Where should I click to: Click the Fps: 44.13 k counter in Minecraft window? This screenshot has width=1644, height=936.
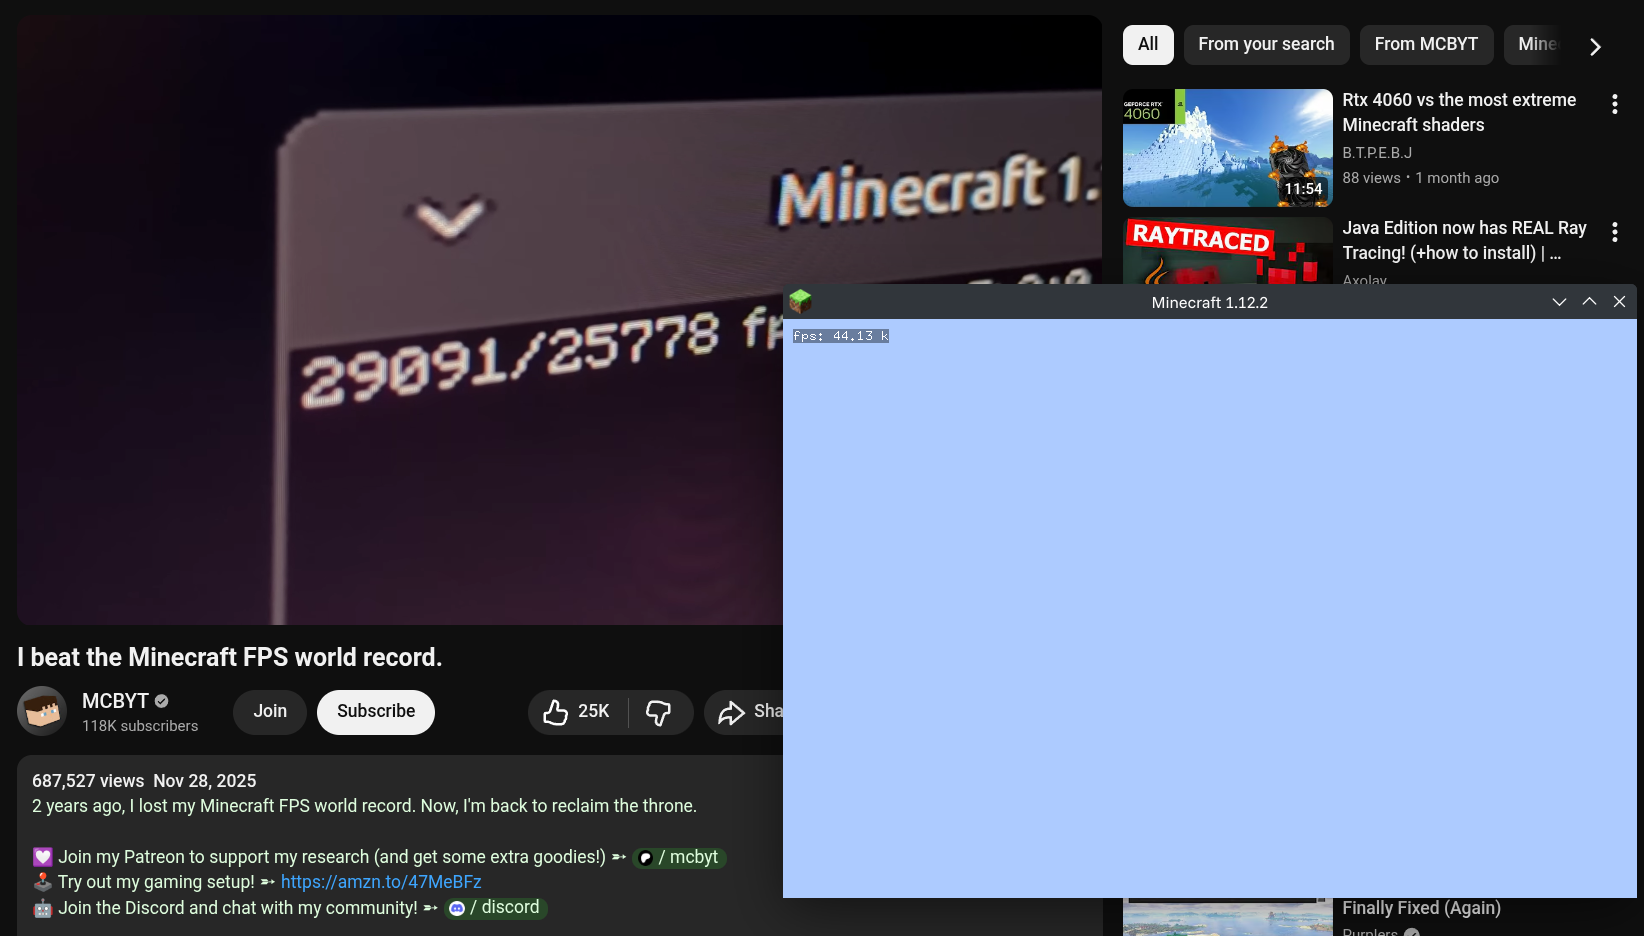[841, 336]
